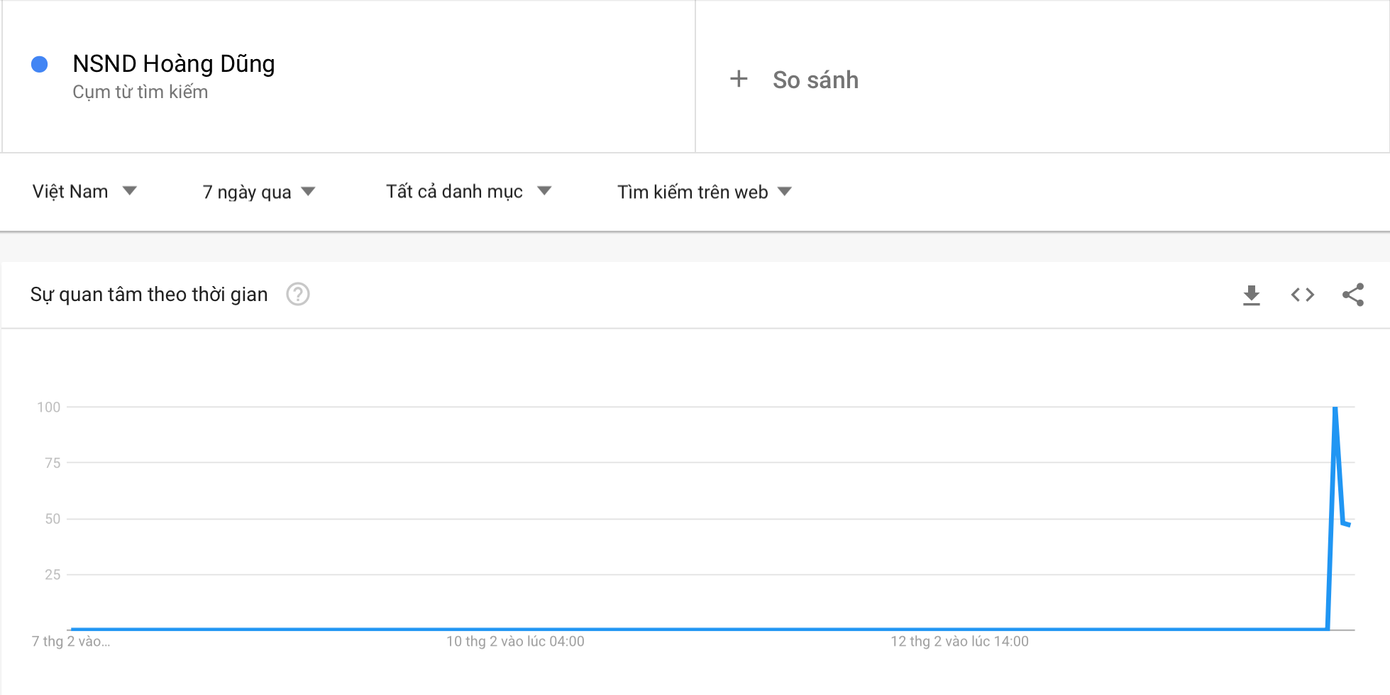Click the 100 value on the y-axis
The height and width of the screenshot is (695, 1390).
pyautogui.click(x=49, y=407)
